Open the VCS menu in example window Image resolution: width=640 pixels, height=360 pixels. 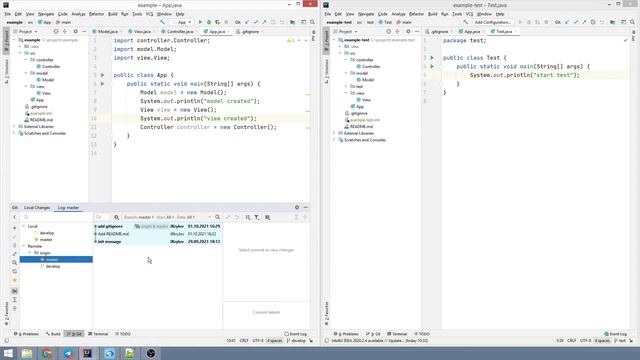tap(149, 14)
